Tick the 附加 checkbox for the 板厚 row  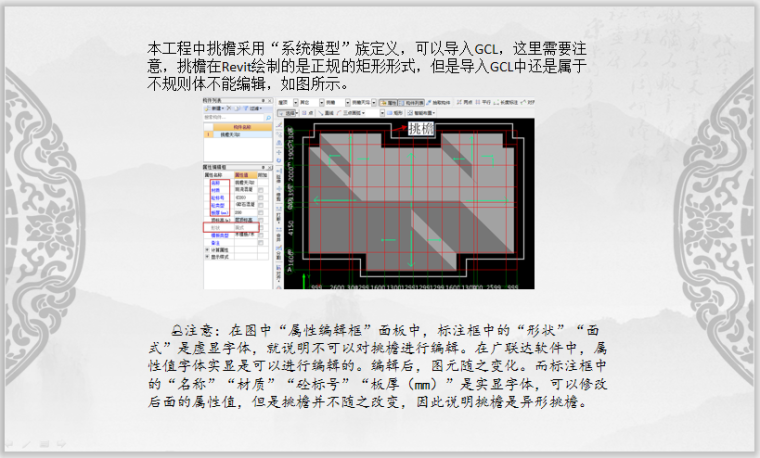pyautogui.click(x=261, y=212)
